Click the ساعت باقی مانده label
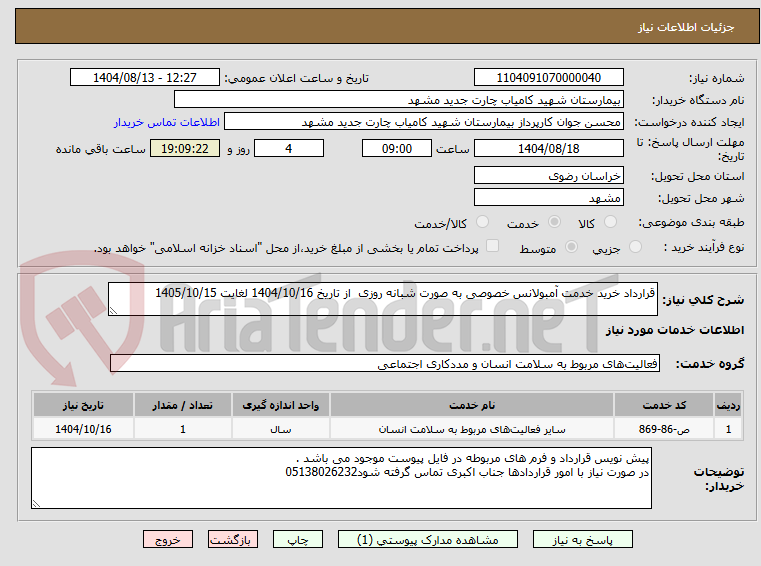This screenshot has width=761, height=566. click(100, 149)
